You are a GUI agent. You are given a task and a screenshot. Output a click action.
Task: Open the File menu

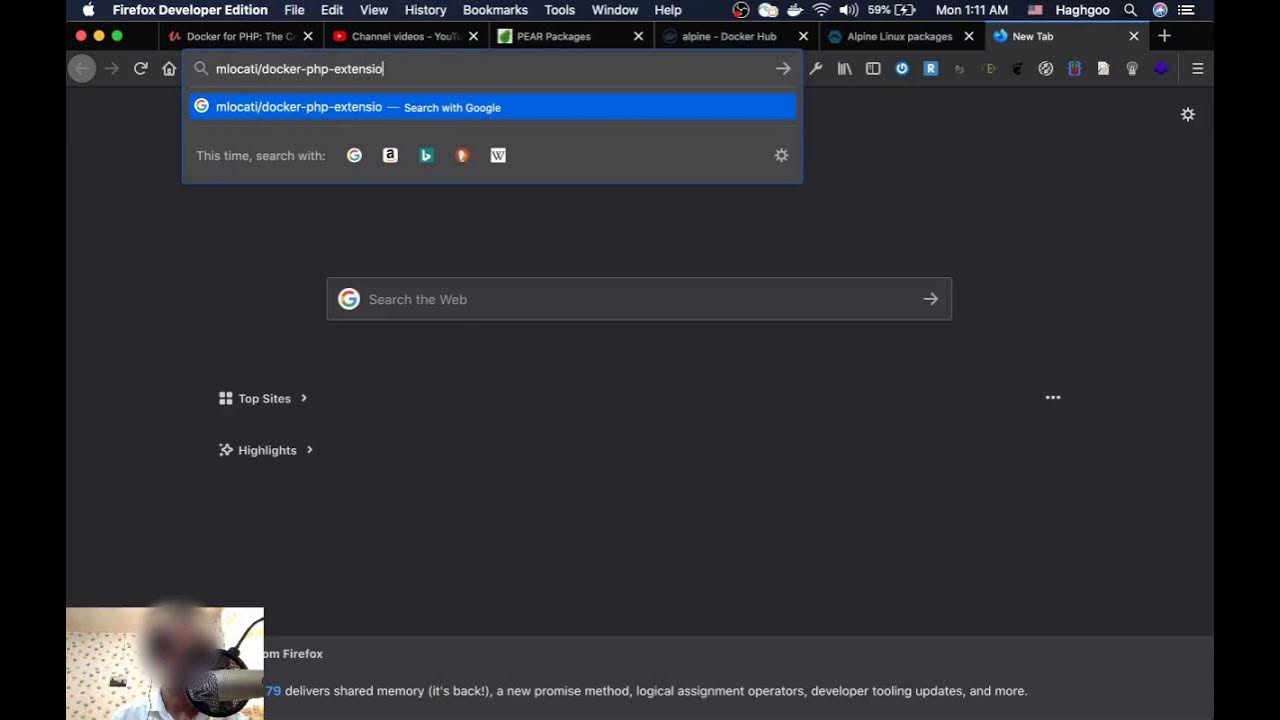[x=294, y=10]
